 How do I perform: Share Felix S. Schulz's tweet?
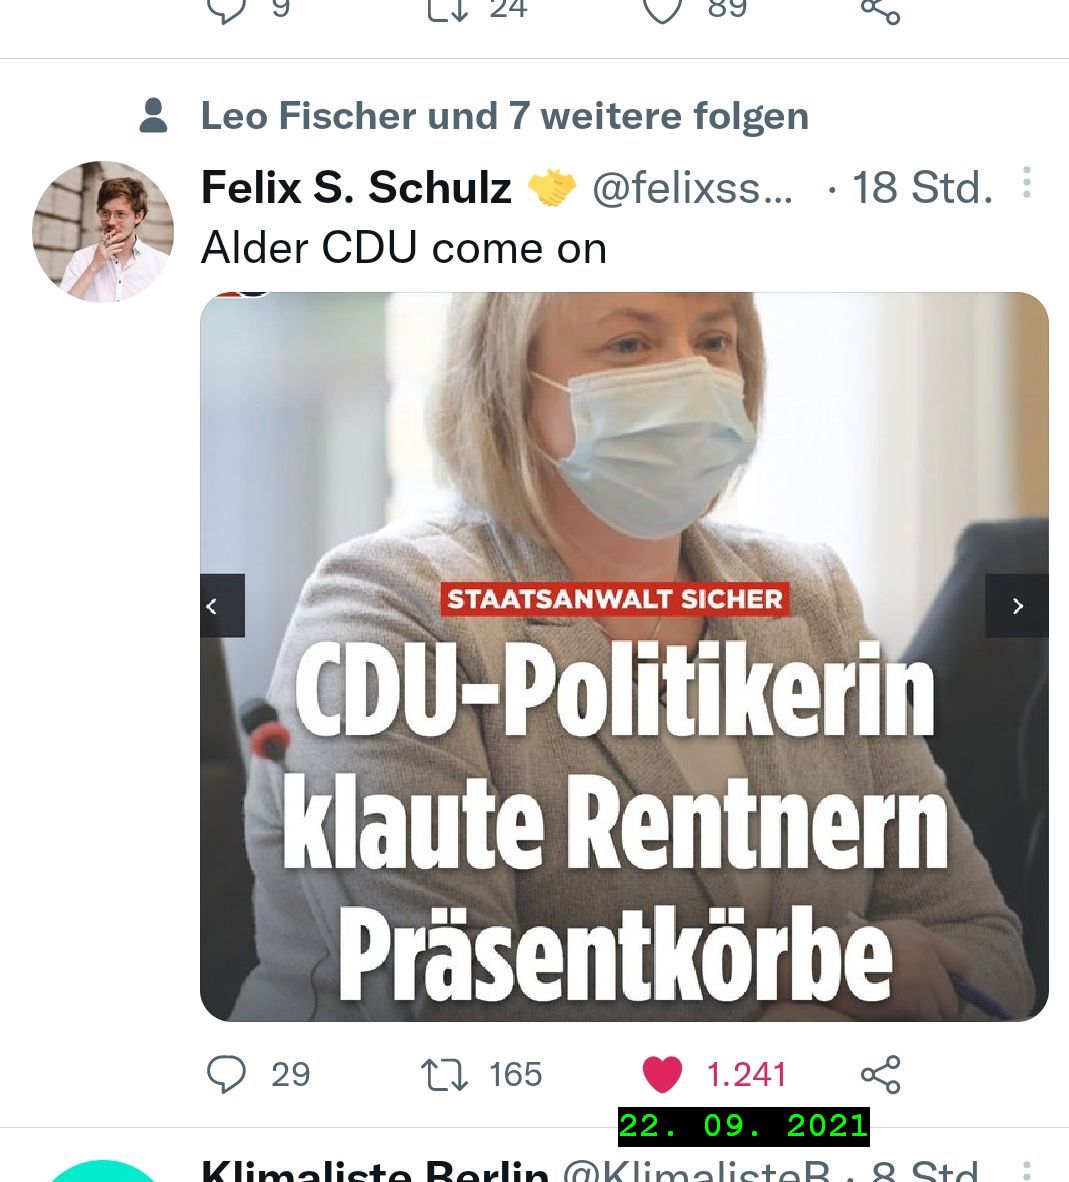[881, 1074]
